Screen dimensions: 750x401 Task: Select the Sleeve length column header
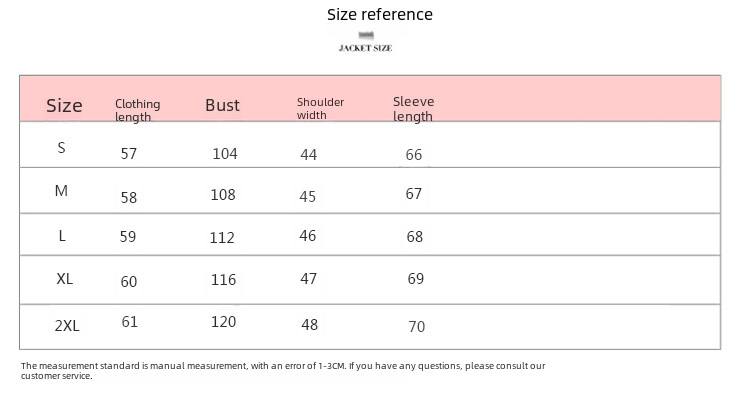[x=413, y=108]
